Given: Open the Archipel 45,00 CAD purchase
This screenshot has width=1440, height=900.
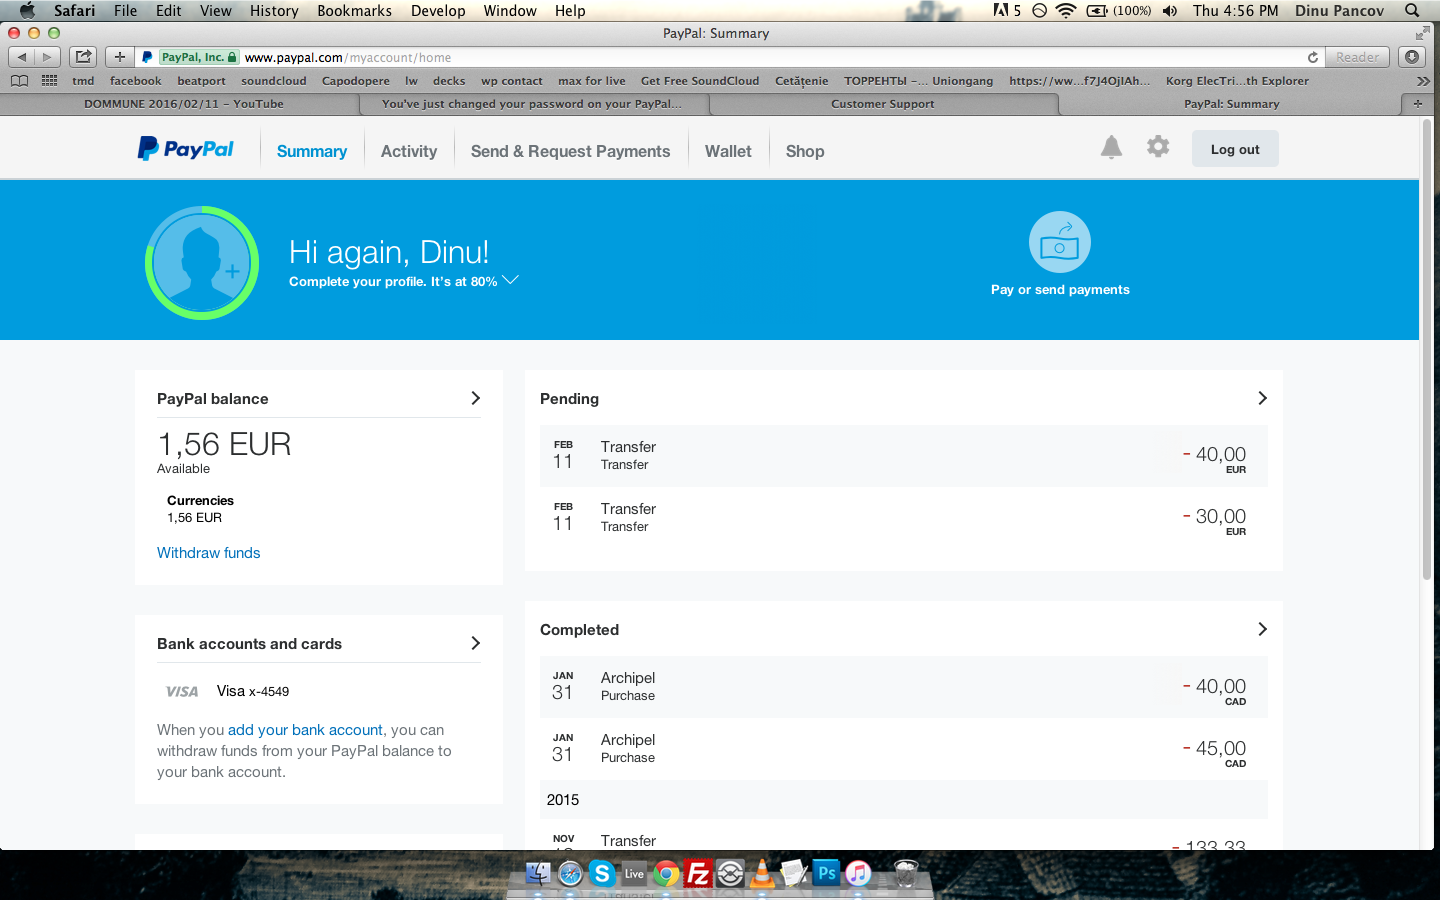Looking at the screenshot, I should coord(904,749).
